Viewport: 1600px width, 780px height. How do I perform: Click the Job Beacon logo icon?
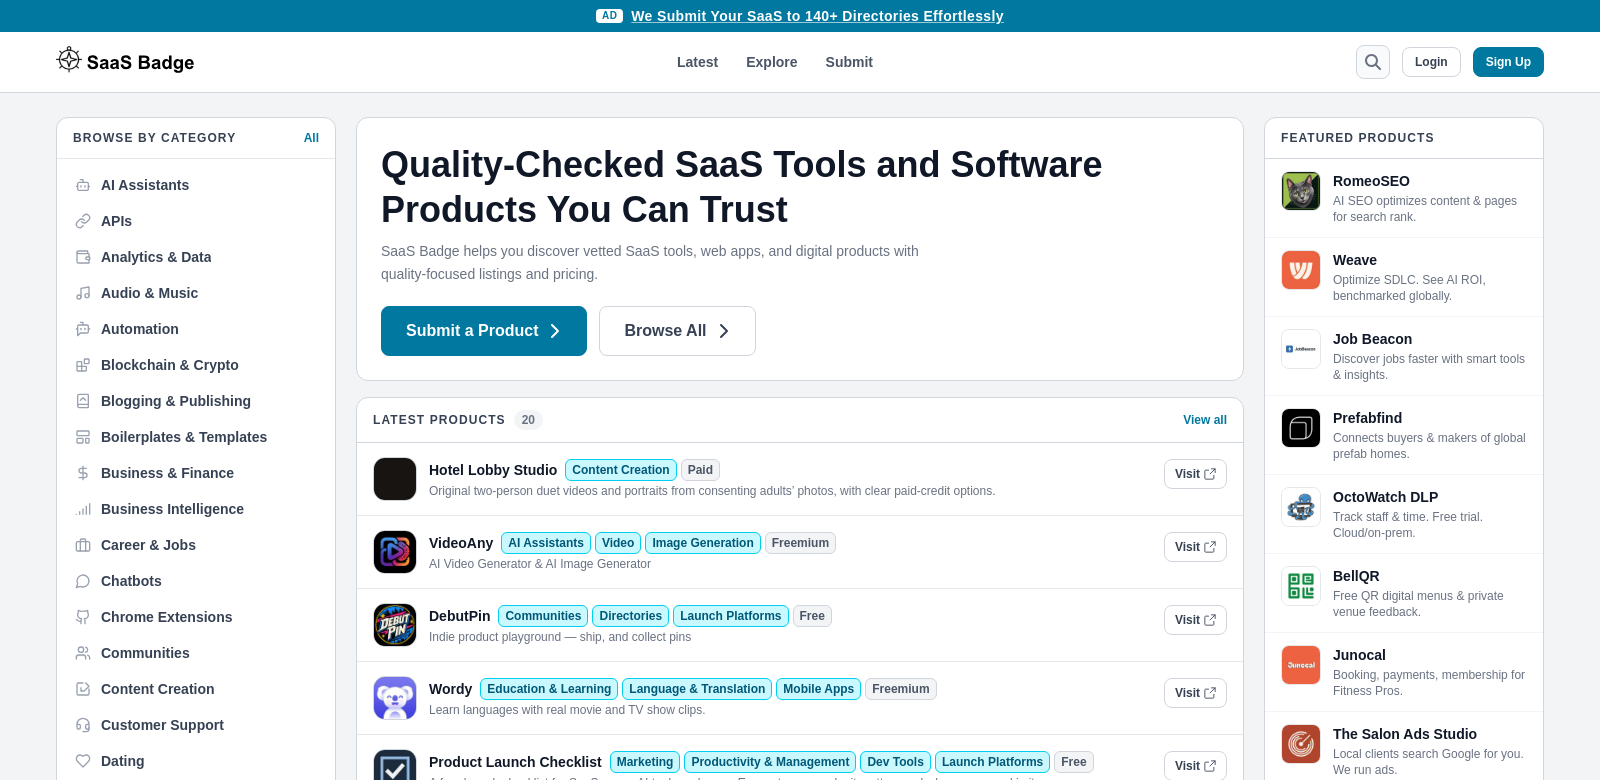coord(1301,349)
